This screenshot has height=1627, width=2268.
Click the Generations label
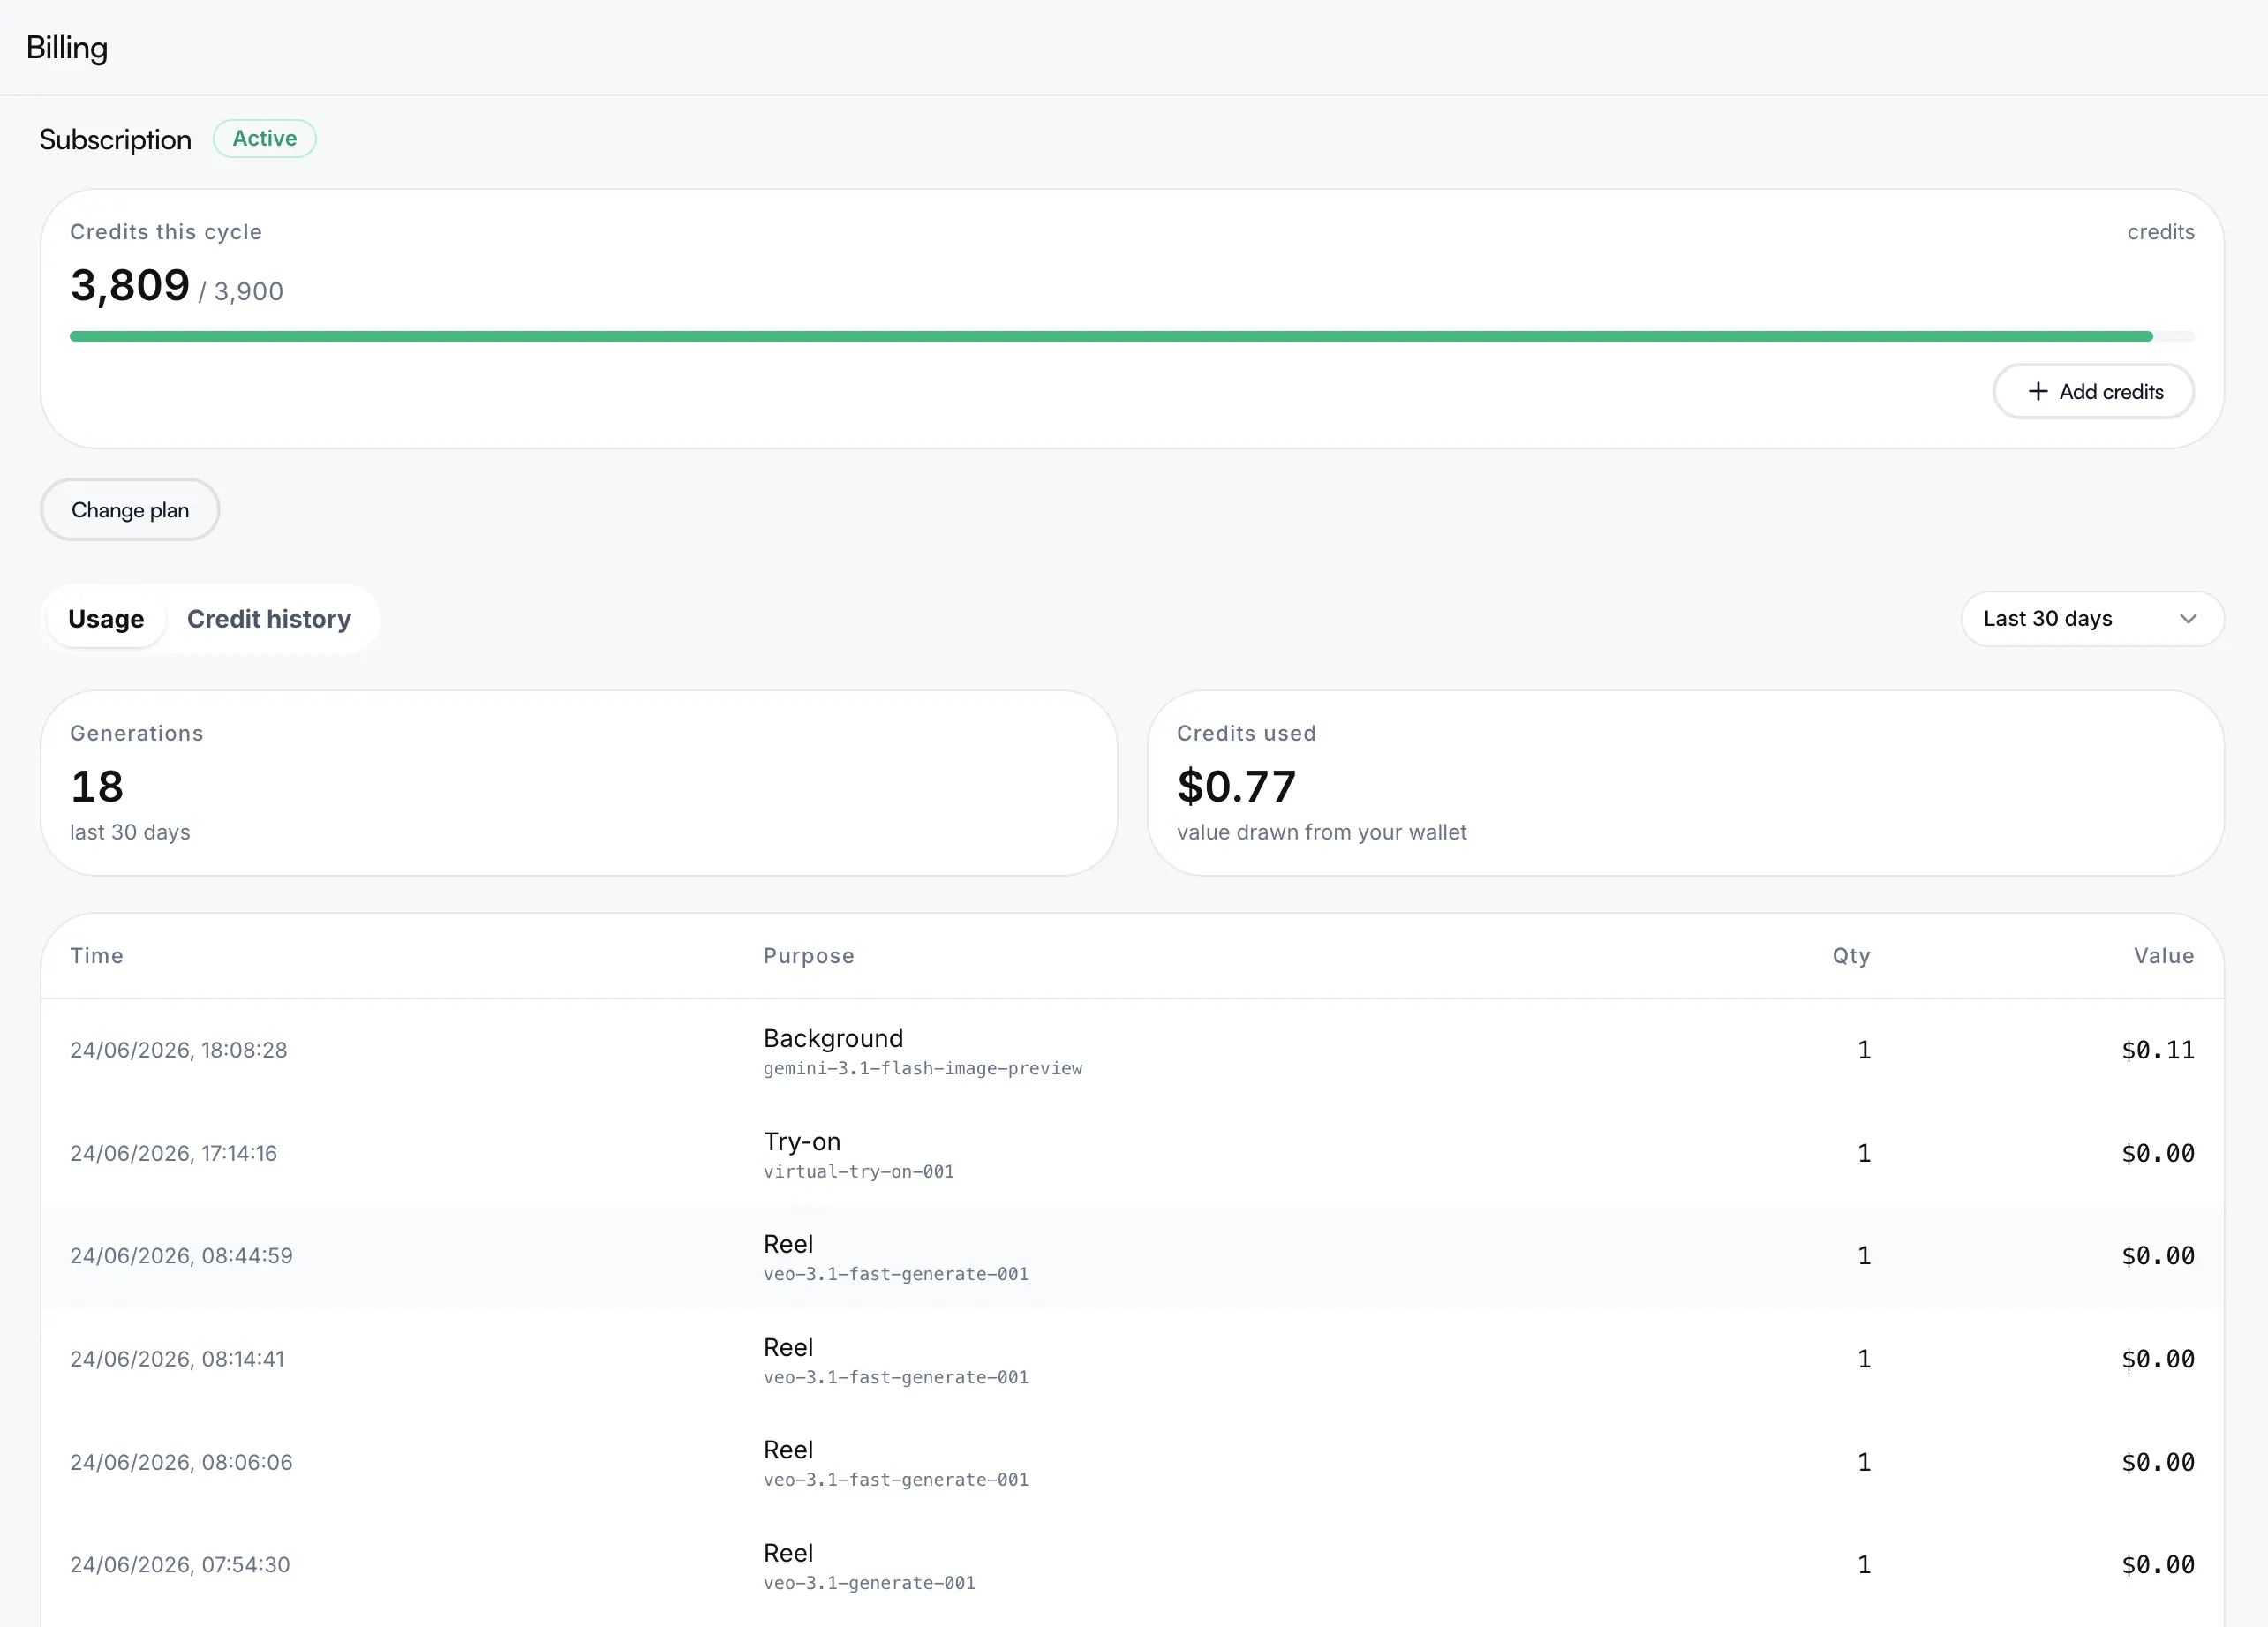(137, 733)
